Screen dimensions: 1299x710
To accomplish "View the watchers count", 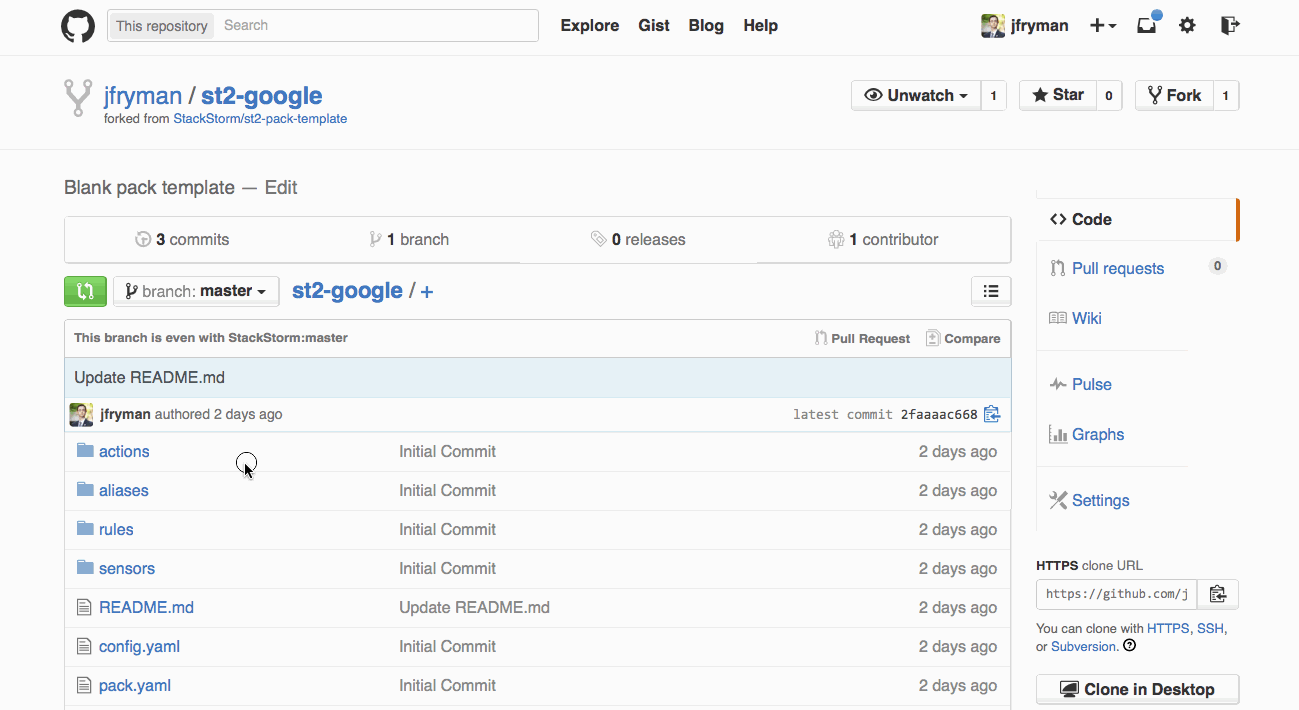I will click(993, 95).
